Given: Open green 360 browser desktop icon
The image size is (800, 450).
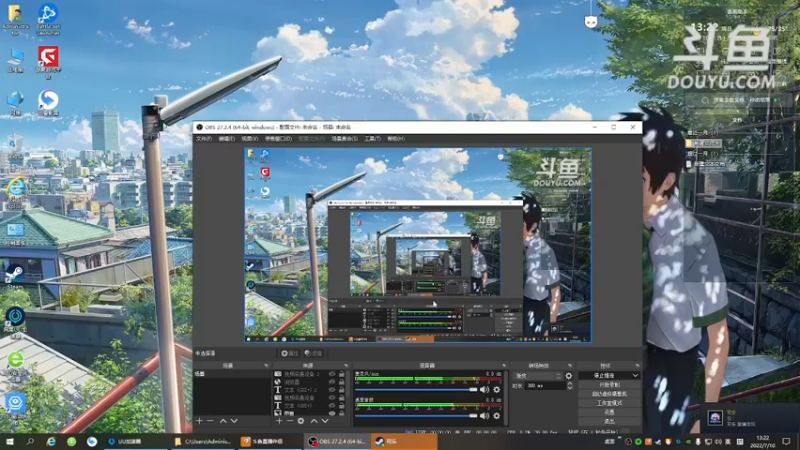Looking at the screenshot, I should tap(15, 365).
